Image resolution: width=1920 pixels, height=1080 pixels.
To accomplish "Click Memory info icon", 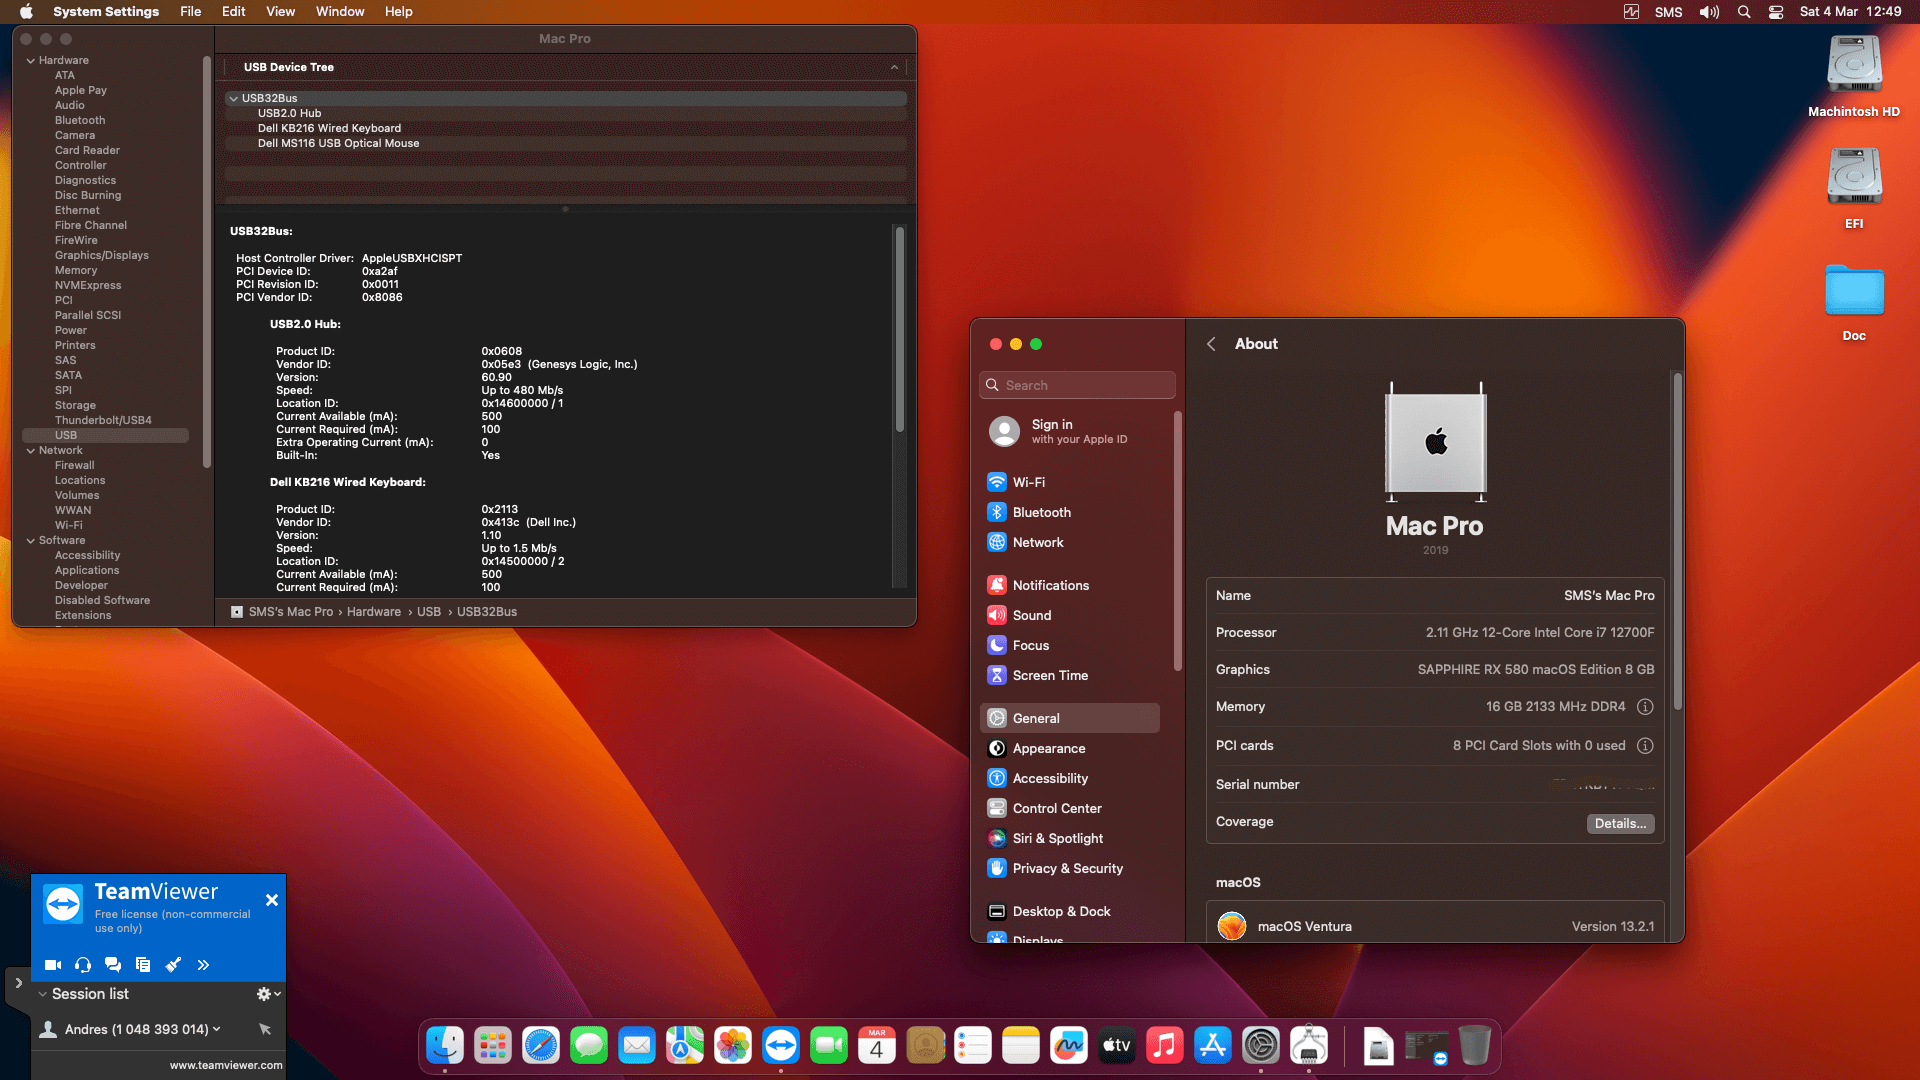I will click(x=1645, y=707).
